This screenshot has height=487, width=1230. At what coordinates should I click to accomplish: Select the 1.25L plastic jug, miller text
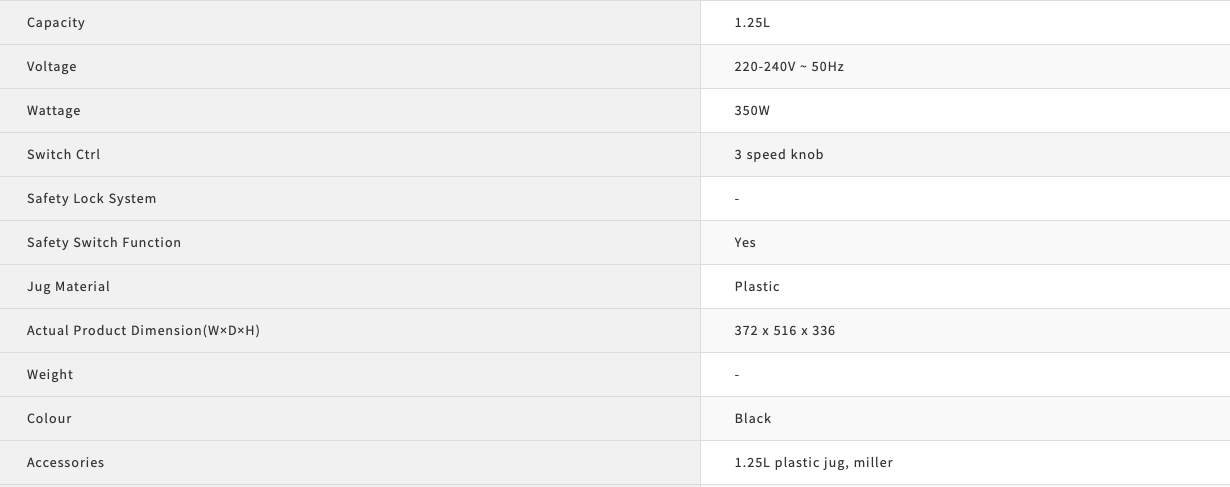pos(814,463)
